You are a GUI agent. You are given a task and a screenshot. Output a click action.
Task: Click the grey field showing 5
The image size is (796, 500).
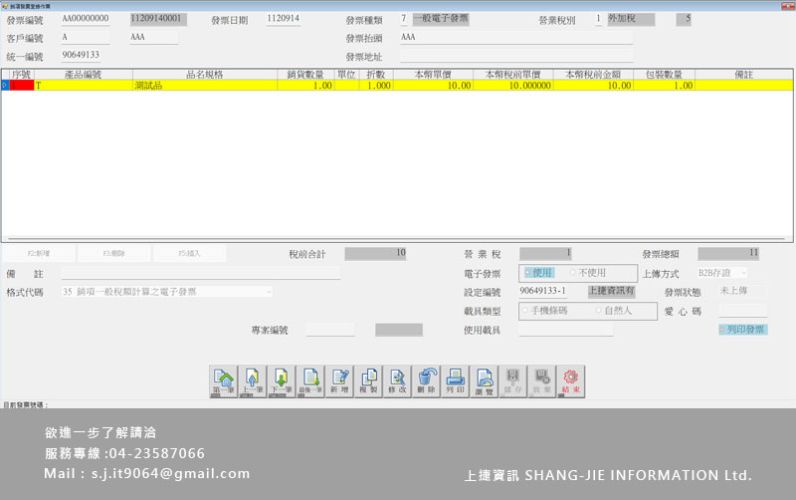(x=684, y=19)
